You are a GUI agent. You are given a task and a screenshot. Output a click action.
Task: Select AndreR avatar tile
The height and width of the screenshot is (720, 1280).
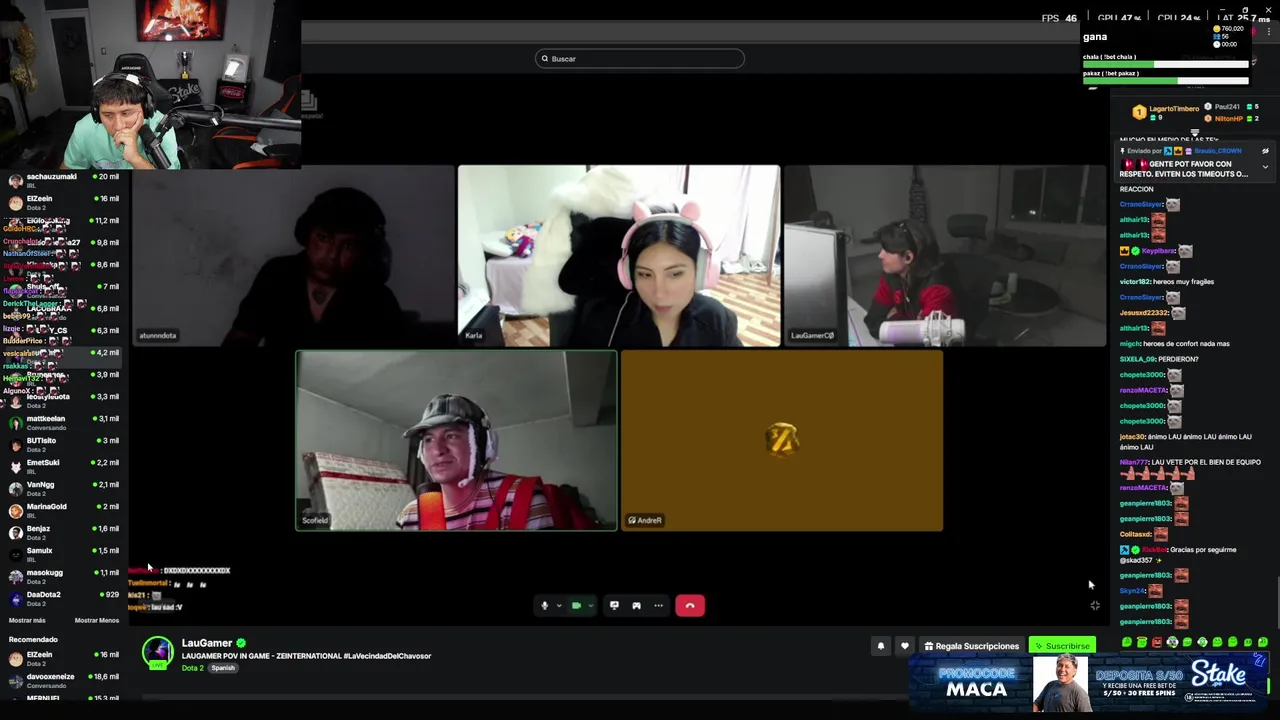(x=782, y=440)
